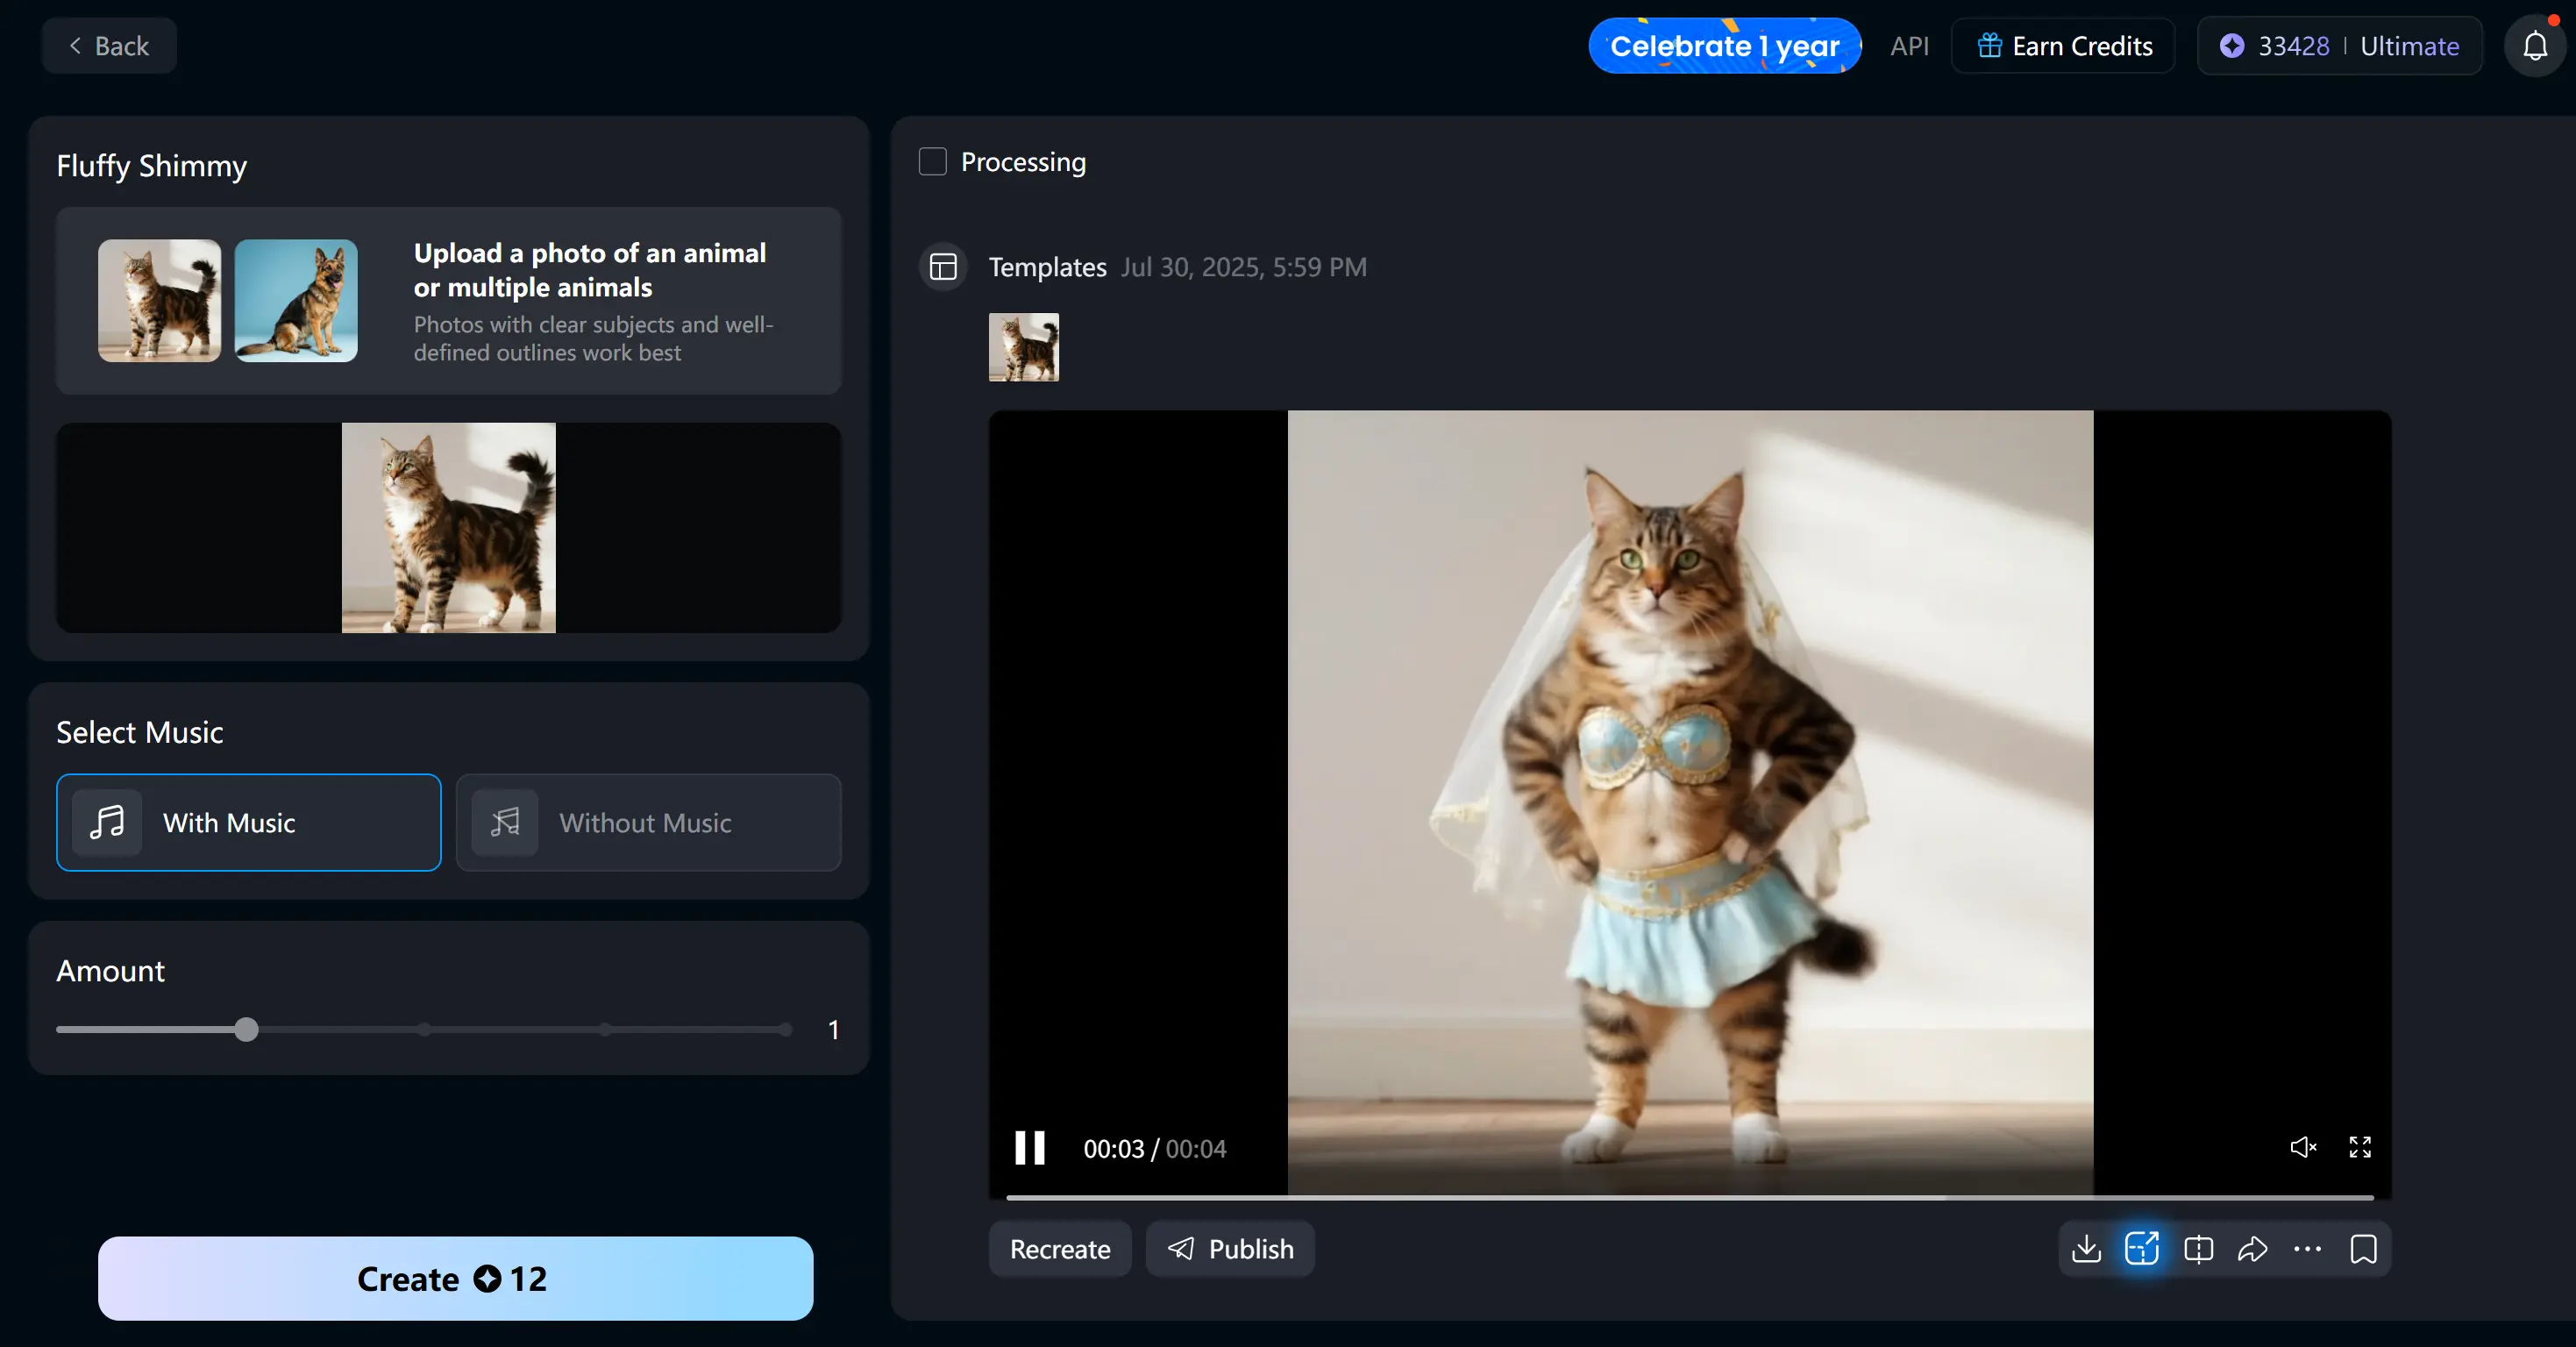Viewport: 2576px width, 1347px height.
Task: Share the generated video
Action: tap(2253, 1249)
